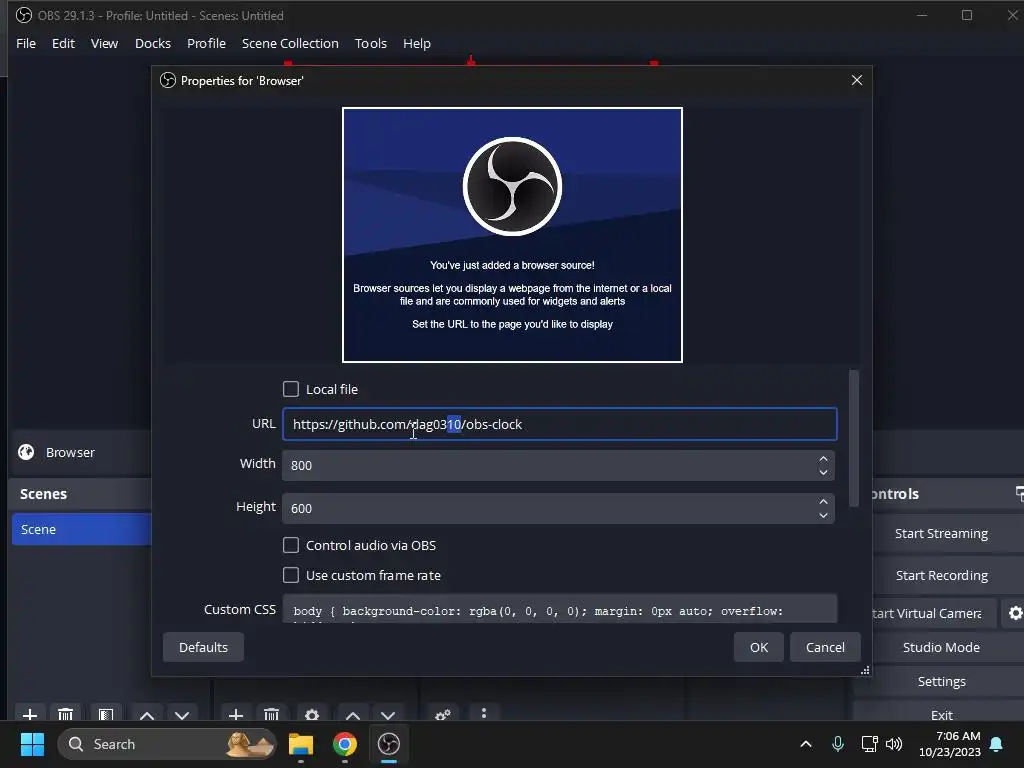
Task: Click the Defaults button
Action: point(203,647)
